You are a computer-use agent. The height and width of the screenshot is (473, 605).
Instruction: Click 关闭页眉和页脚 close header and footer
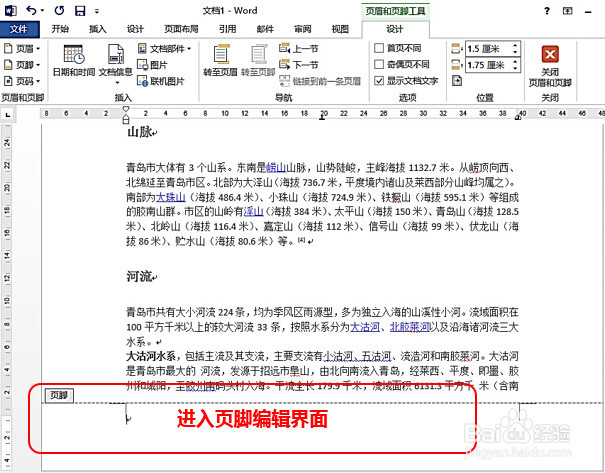[550, 66]
